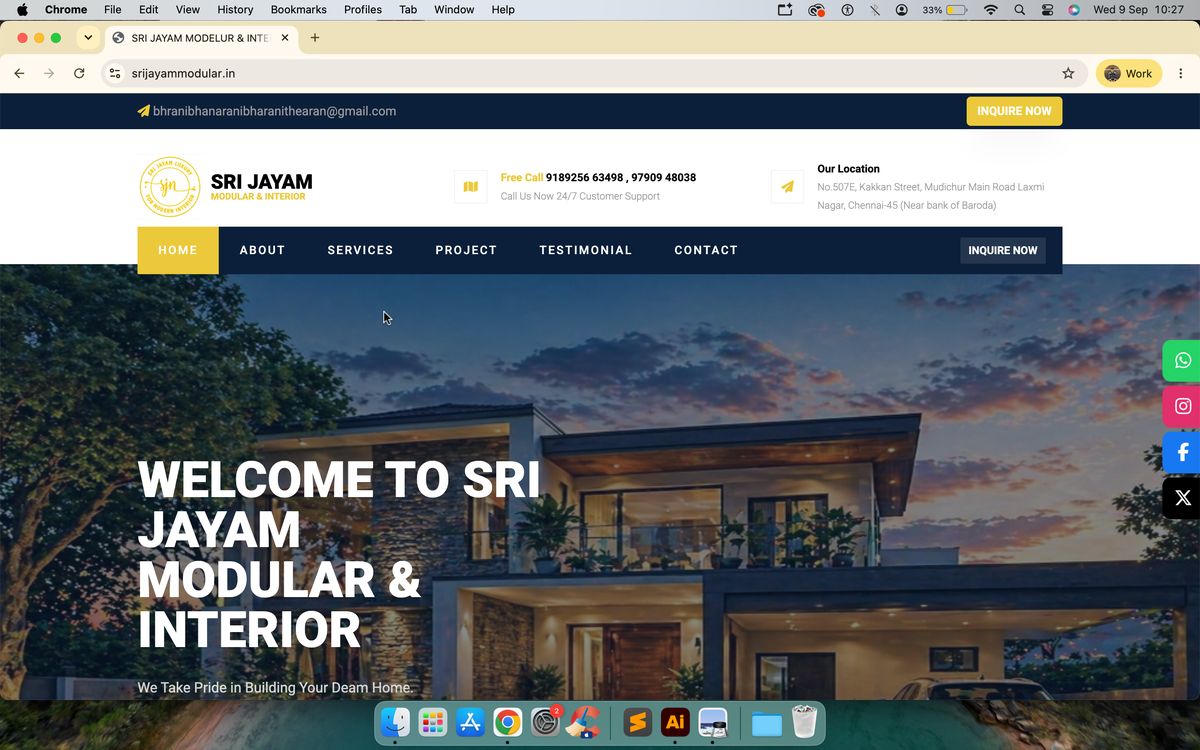
Task: Open App Store from the Dock
Action: click(x=470, y=722)
